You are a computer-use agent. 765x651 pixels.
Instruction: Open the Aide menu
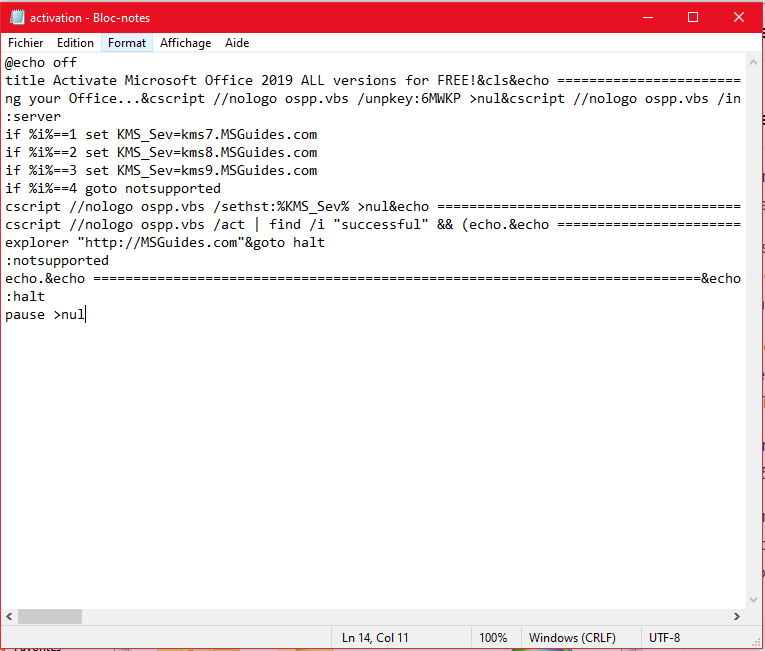tap(237, 43)
